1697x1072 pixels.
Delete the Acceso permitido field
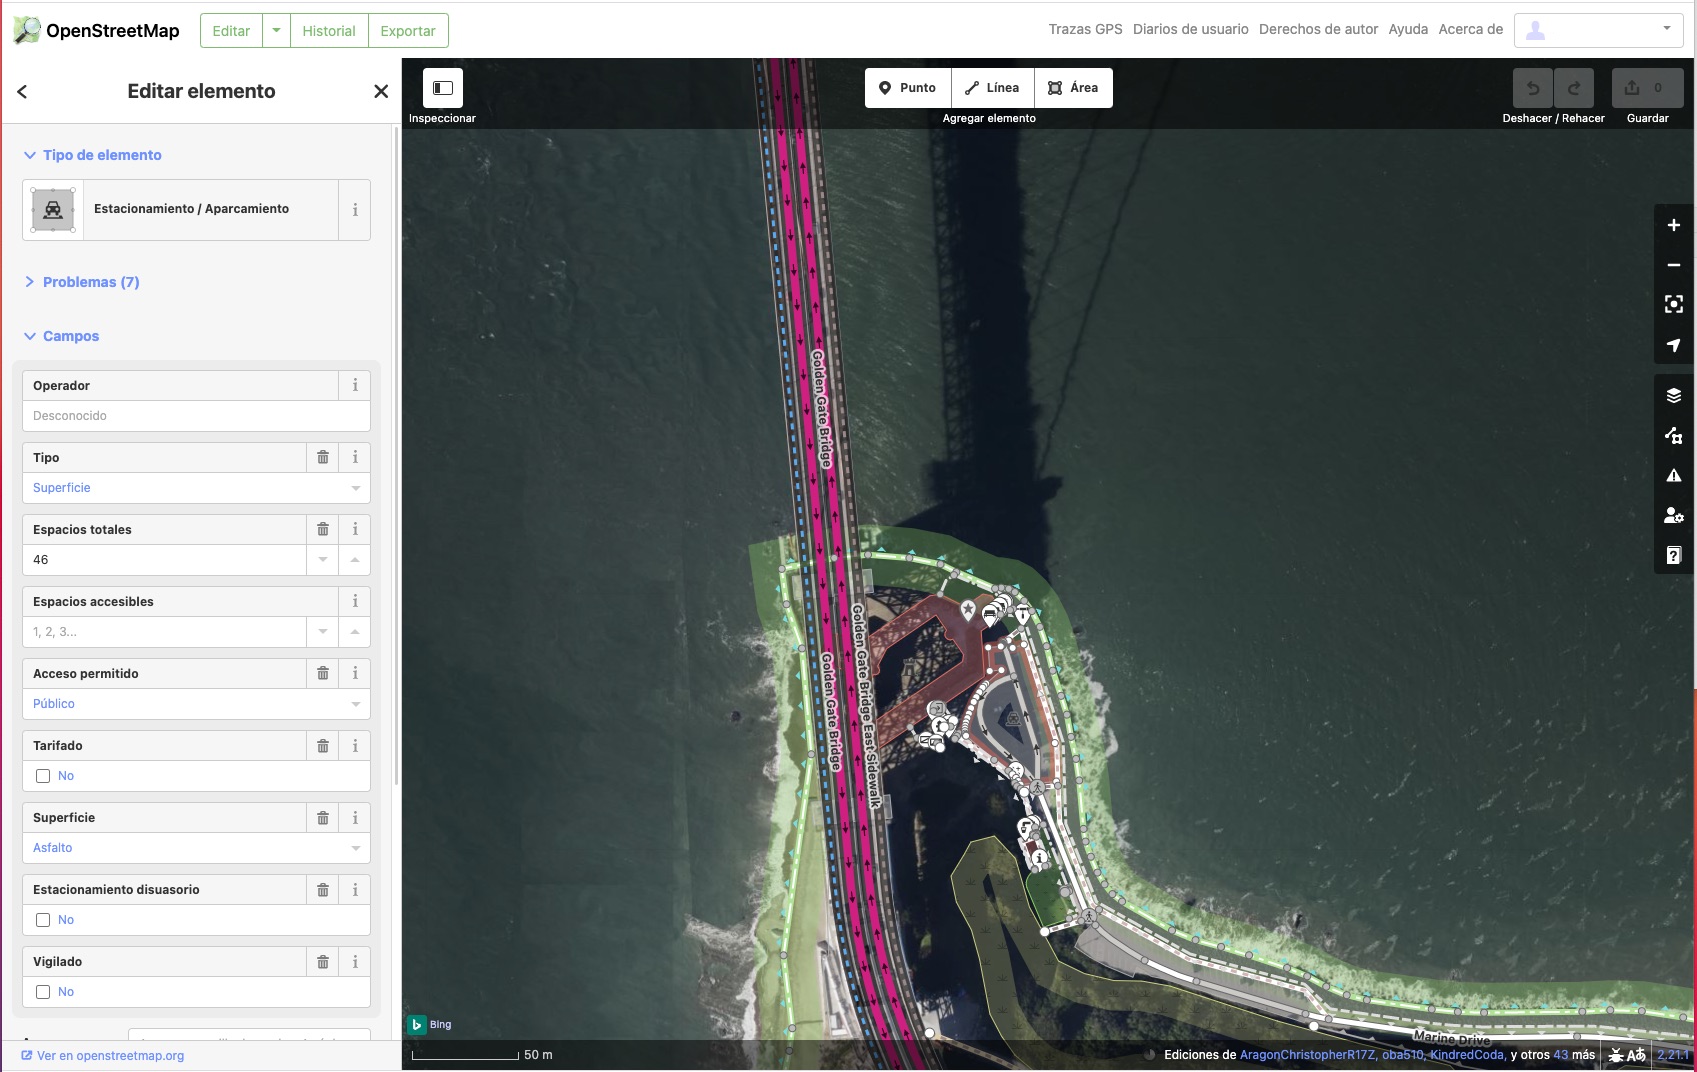click(323, 674)
